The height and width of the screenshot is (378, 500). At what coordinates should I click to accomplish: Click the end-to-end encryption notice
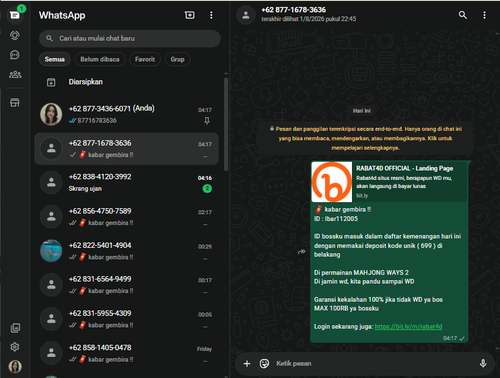[x=366, y=138]
